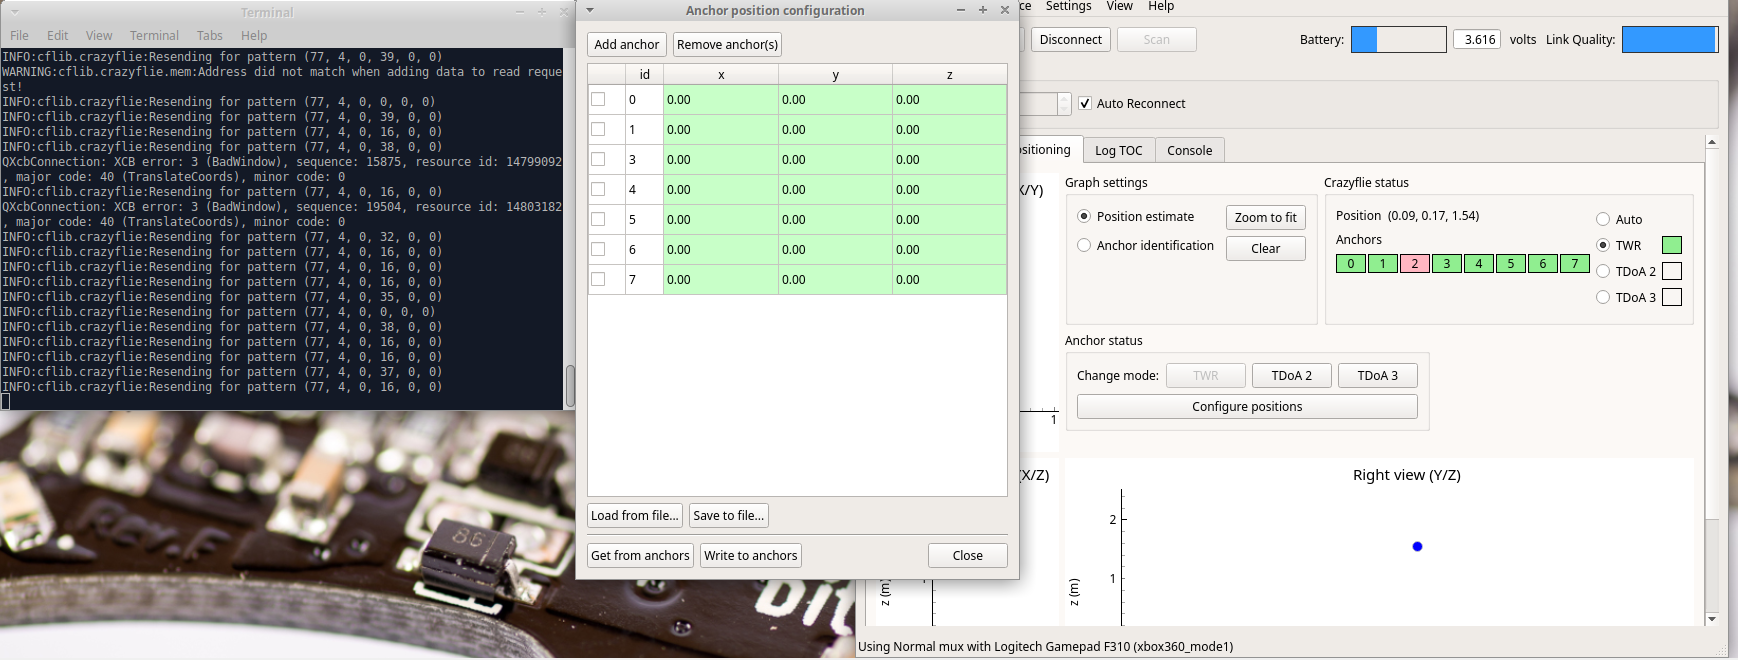
Task: Click the anchor 0 green status indicator
Action: tap(1350, 264)
